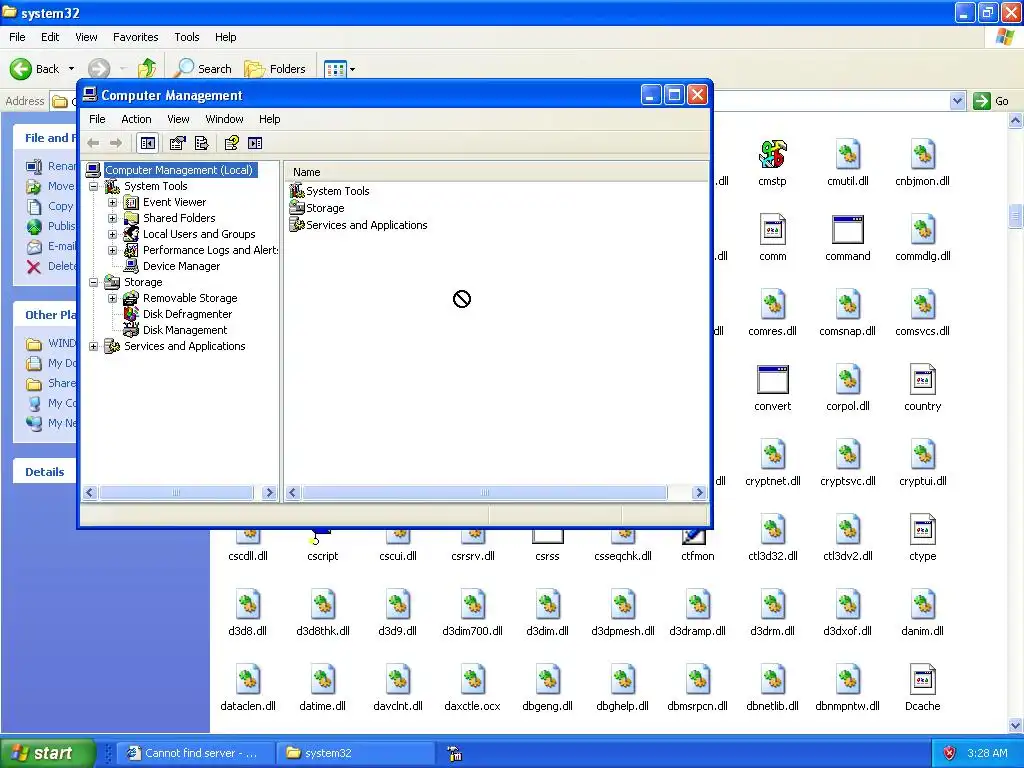This screenshot has height=768, width=1024.
Task: Click Storage item in the right pane
Action: (x=325, y=208)
